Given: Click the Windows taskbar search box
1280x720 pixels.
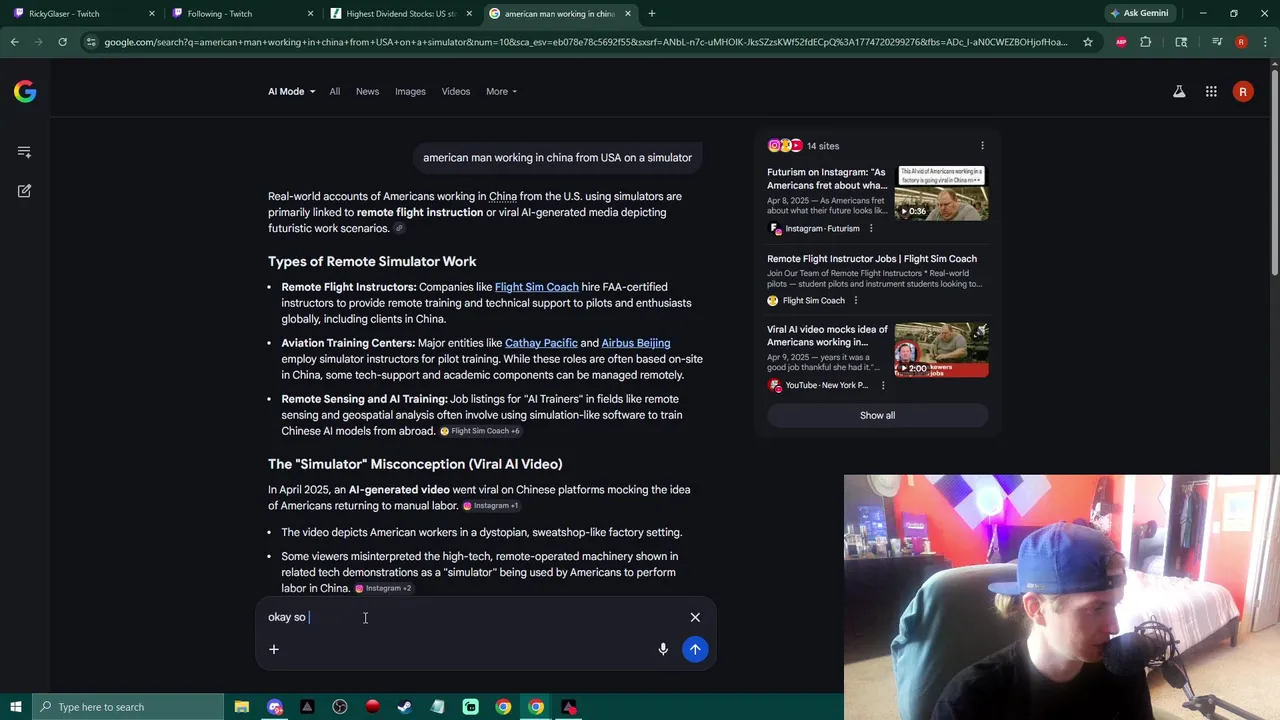Looking at the screenshot, I should pyautogui.click(x=127, y=707).
